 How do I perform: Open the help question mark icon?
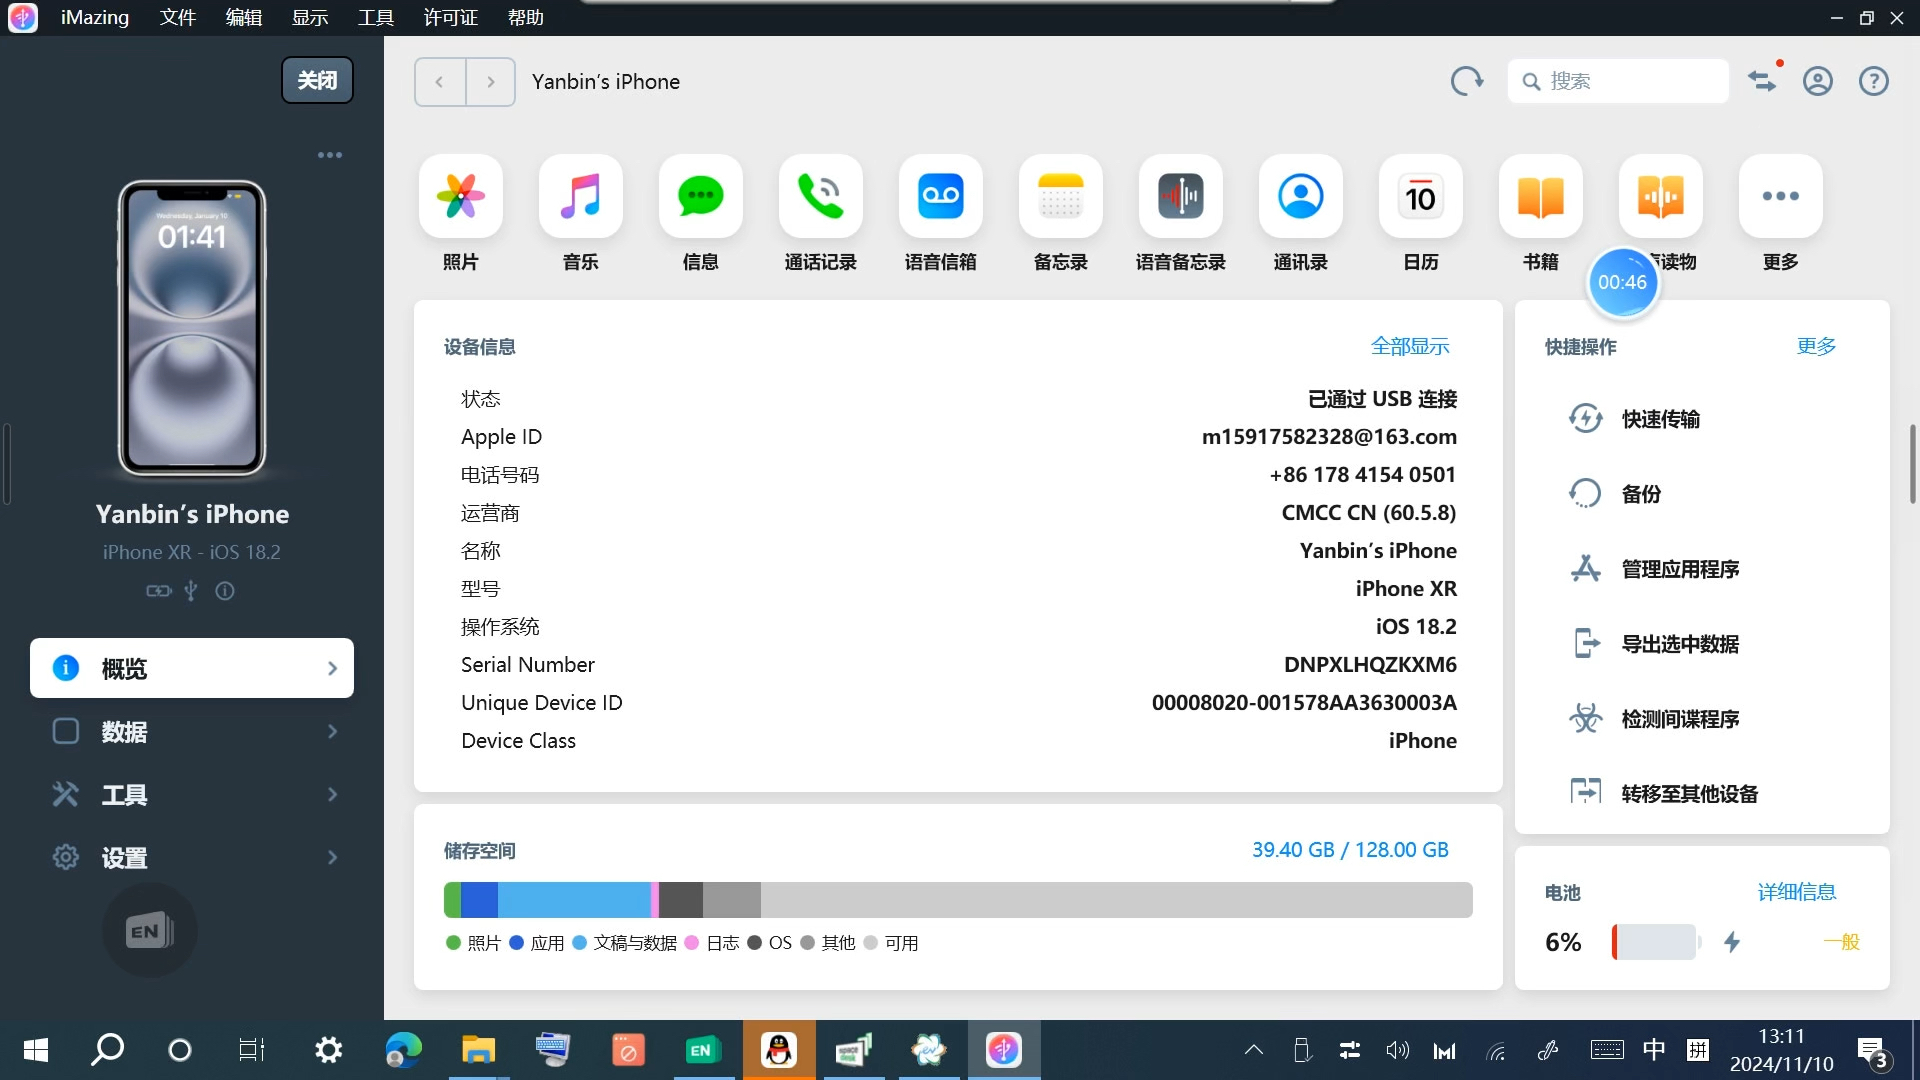coord(1873,81)
